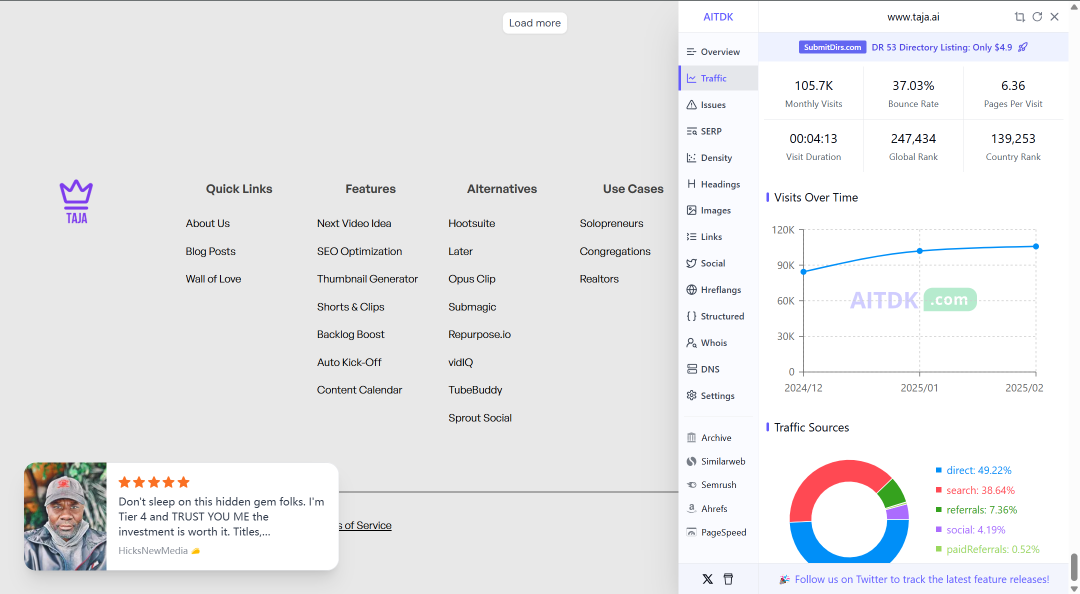
Task: Toggle the search 38.64% legend entry
Action: [x=975, y=490]
